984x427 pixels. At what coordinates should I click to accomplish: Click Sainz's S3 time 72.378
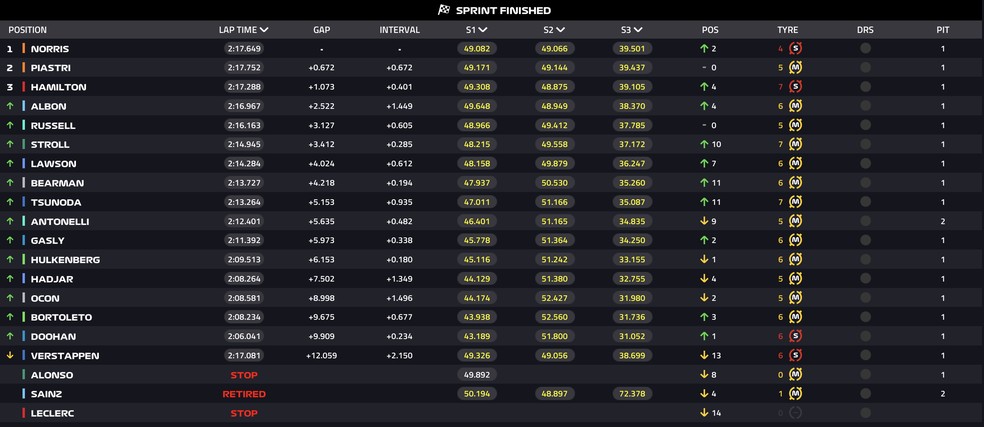coord(632,394)
